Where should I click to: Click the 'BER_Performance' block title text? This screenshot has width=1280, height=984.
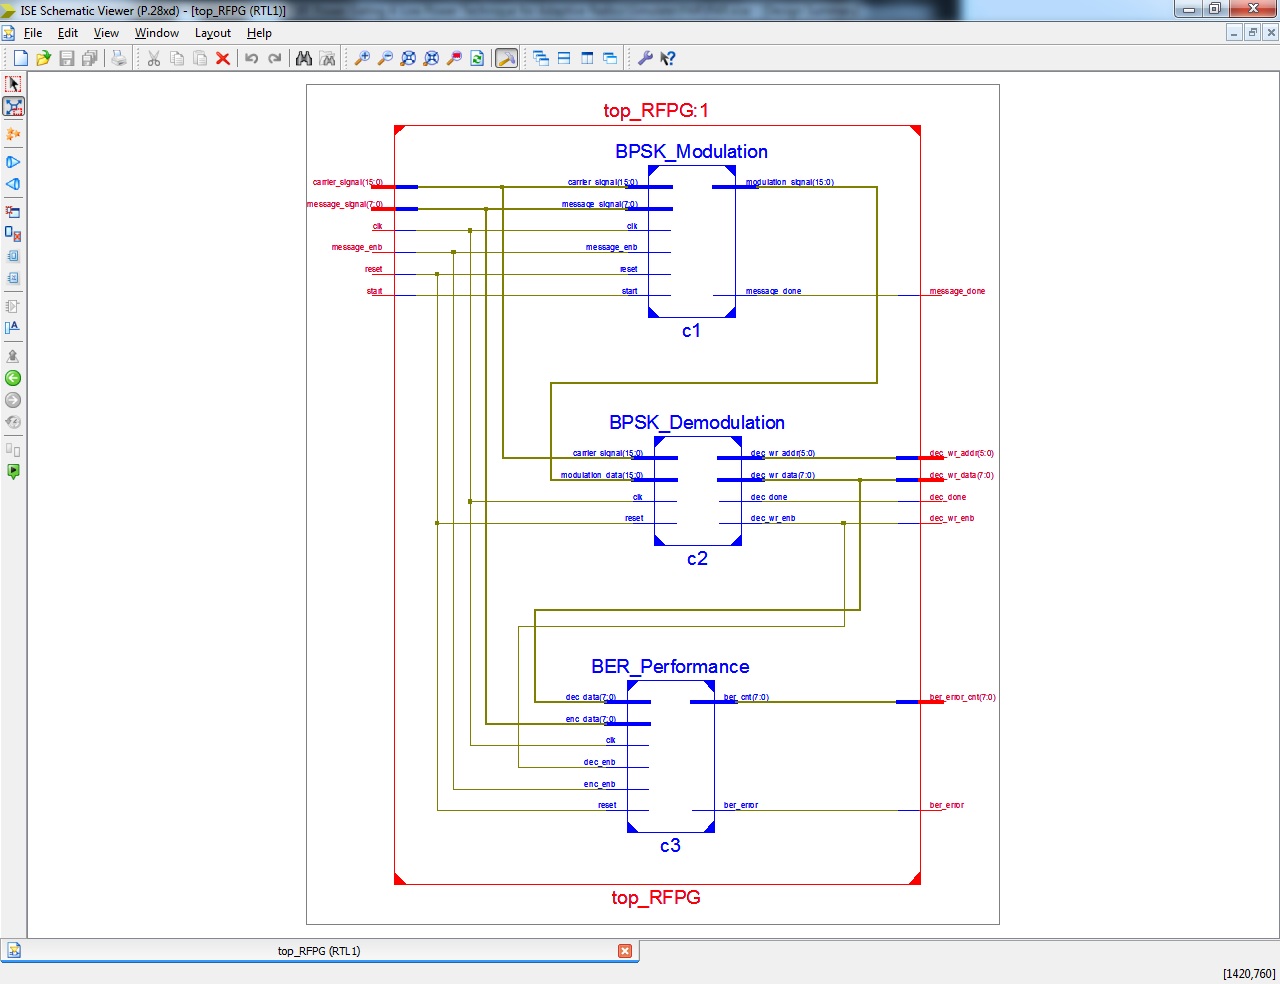670,667
